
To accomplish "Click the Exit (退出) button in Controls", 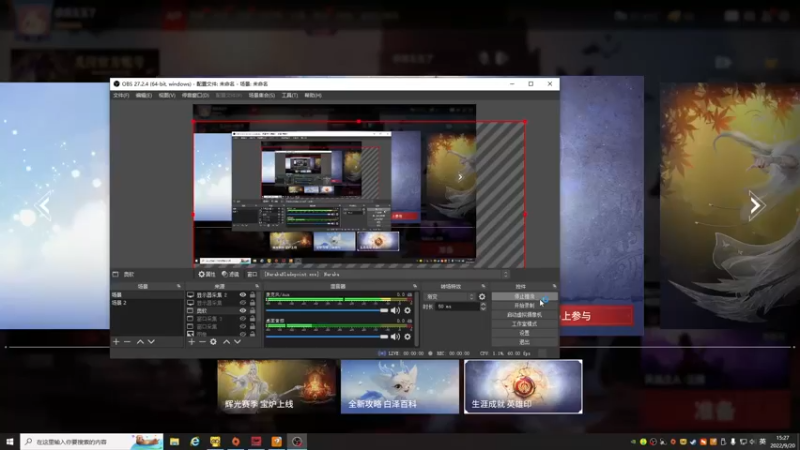I will click(524, 342).
